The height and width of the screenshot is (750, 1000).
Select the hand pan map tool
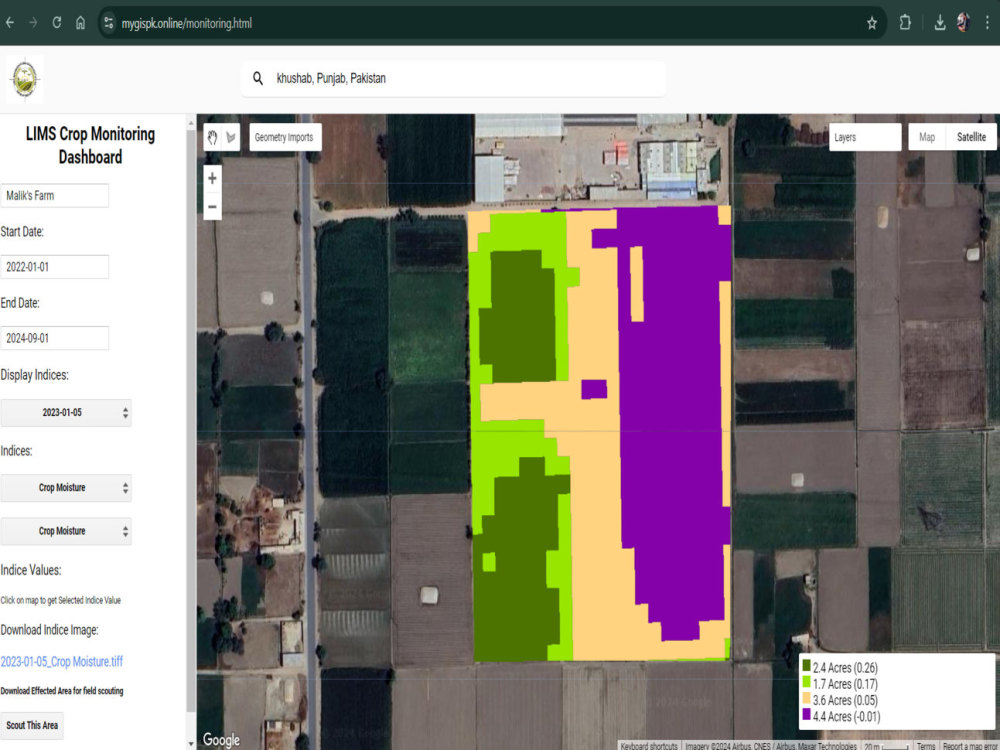212,137
